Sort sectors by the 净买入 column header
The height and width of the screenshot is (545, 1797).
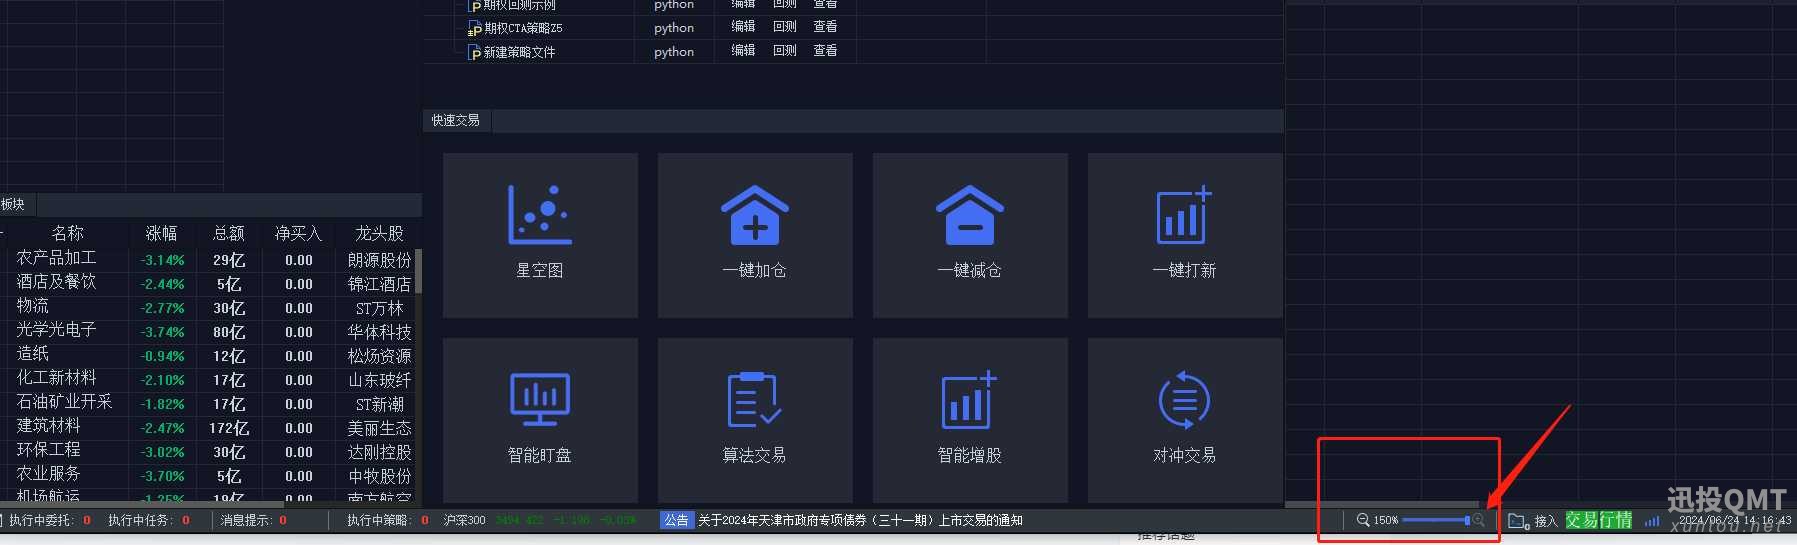(298, 233)
